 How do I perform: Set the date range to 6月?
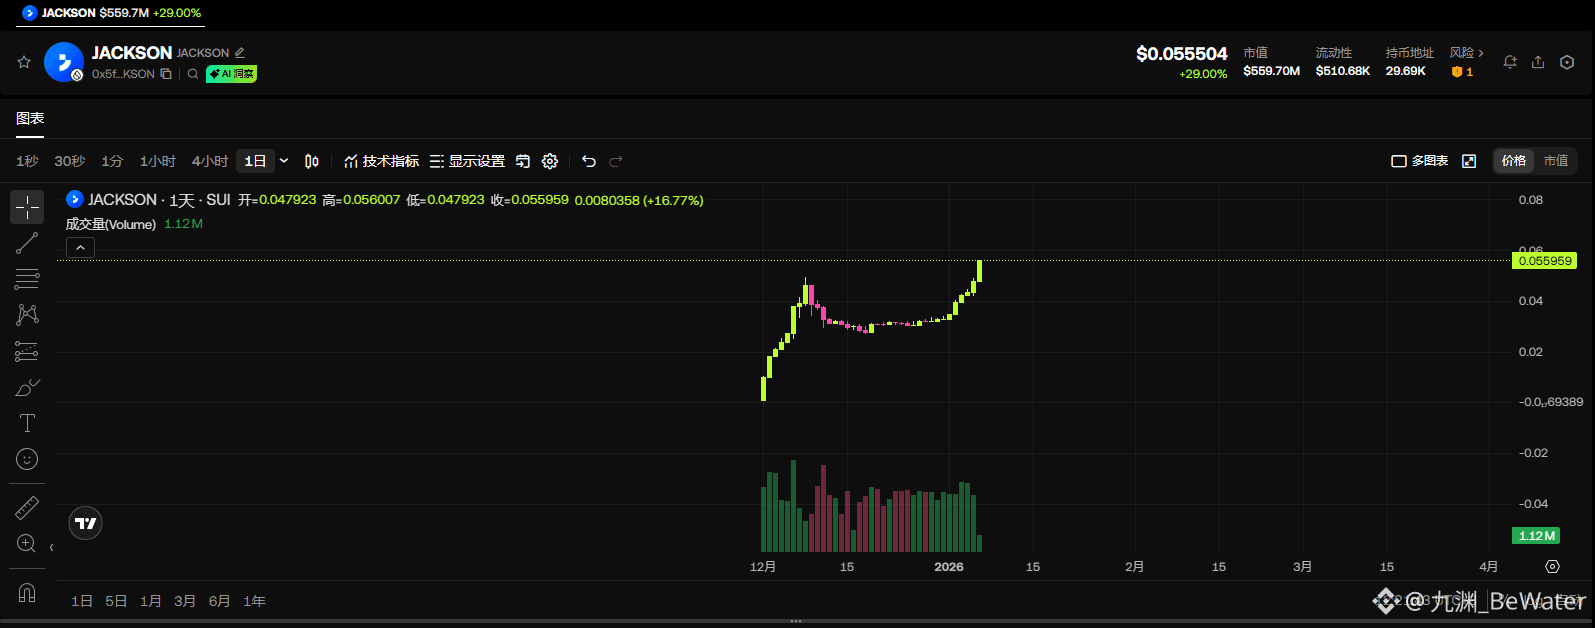(220, 601)
